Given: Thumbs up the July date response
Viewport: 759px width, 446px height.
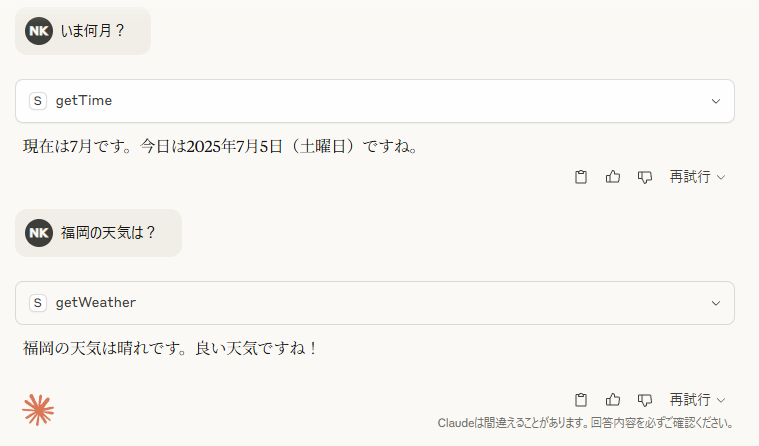Looking at the screenshot, I should [613, 177].
